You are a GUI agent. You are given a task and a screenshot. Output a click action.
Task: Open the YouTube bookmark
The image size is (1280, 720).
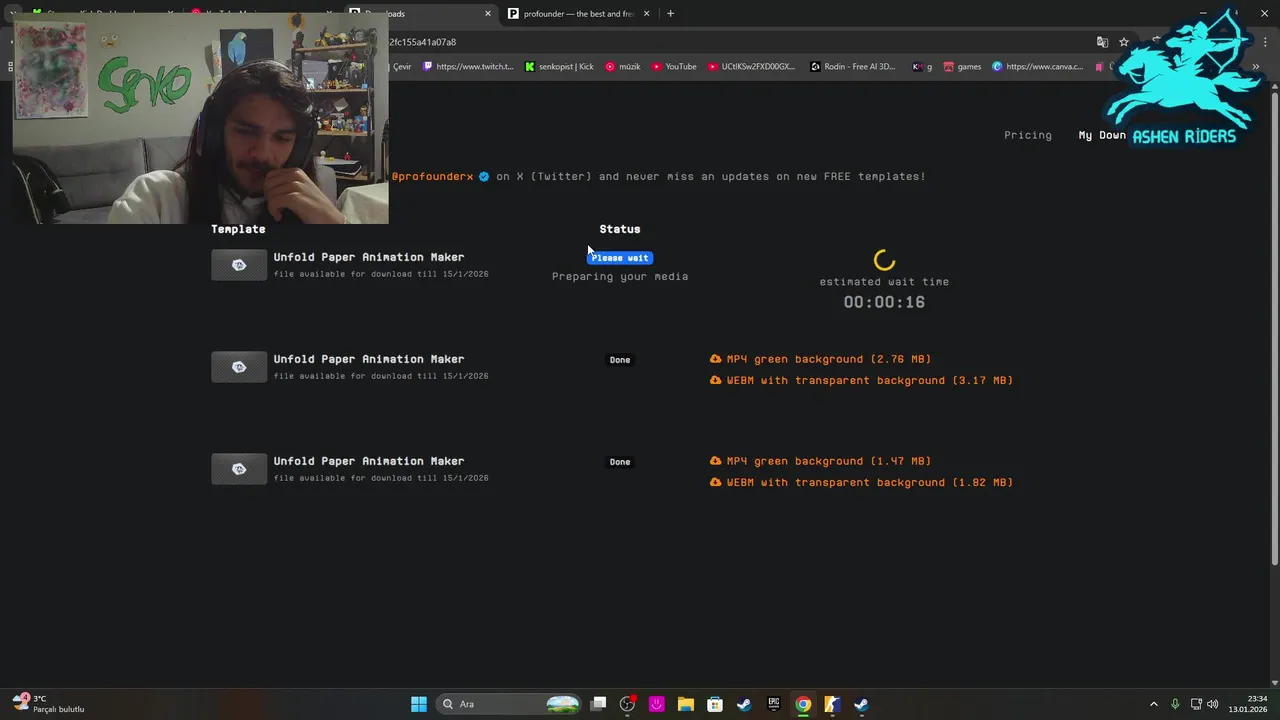(674, 67)
